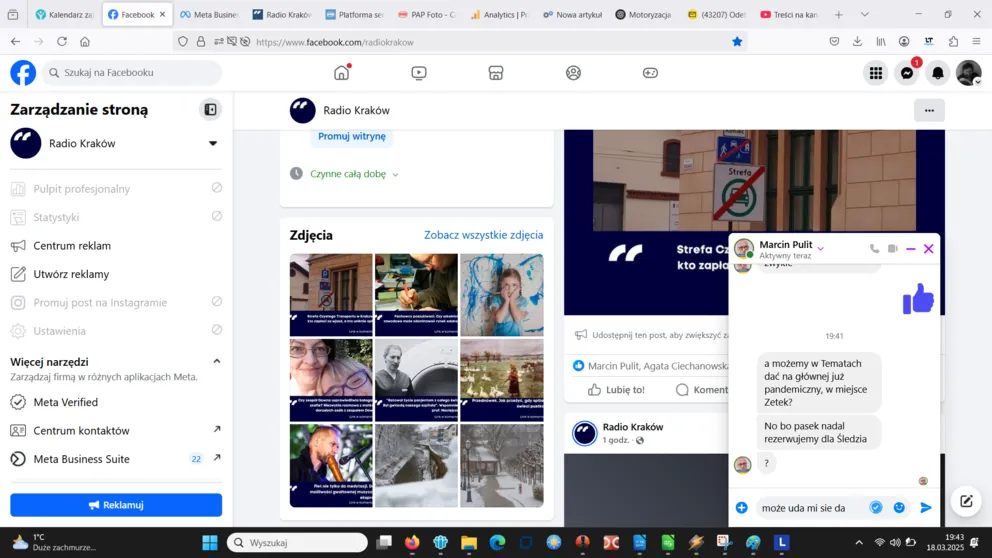Open the clock showing 19:43
992x558 pixels.
click(x=945, y=542)
